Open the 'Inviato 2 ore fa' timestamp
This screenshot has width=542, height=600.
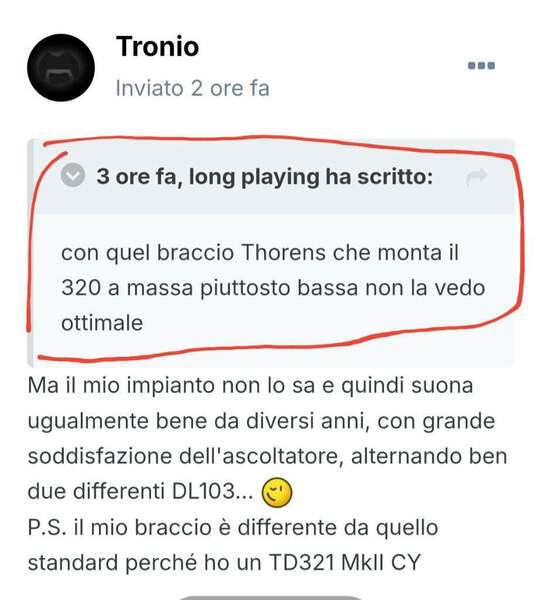tap(193, 88)
